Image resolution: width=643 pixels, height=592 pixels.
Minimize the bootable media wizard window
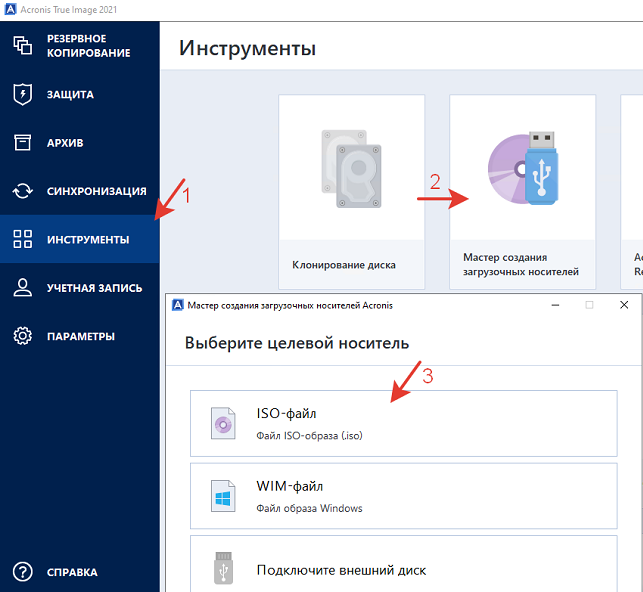[555, 305]
